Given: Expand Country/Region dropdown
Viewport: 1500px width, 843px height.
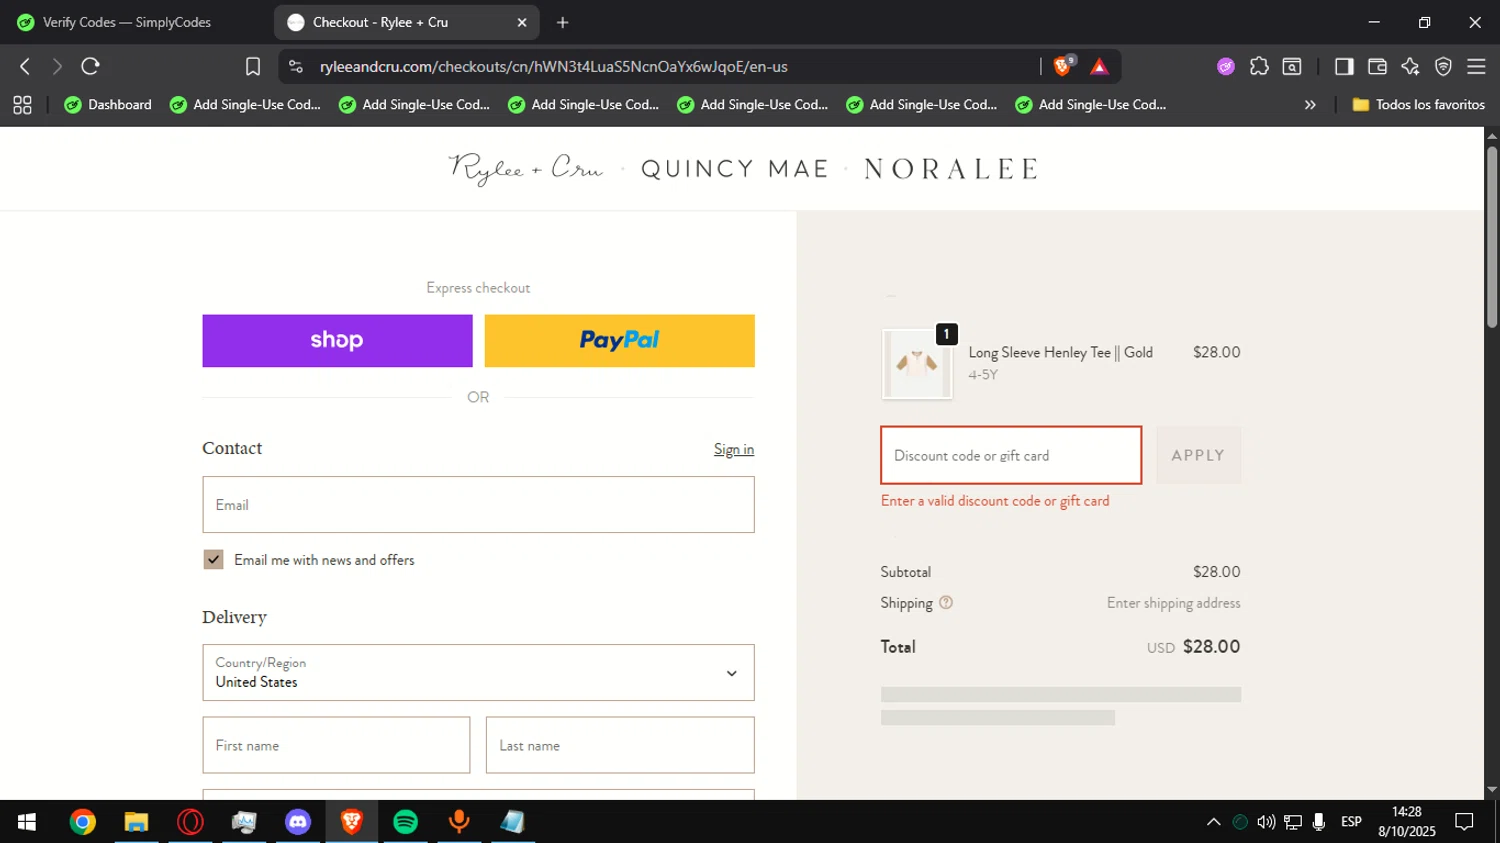Looking at the screenshot, I should point(478,672).
